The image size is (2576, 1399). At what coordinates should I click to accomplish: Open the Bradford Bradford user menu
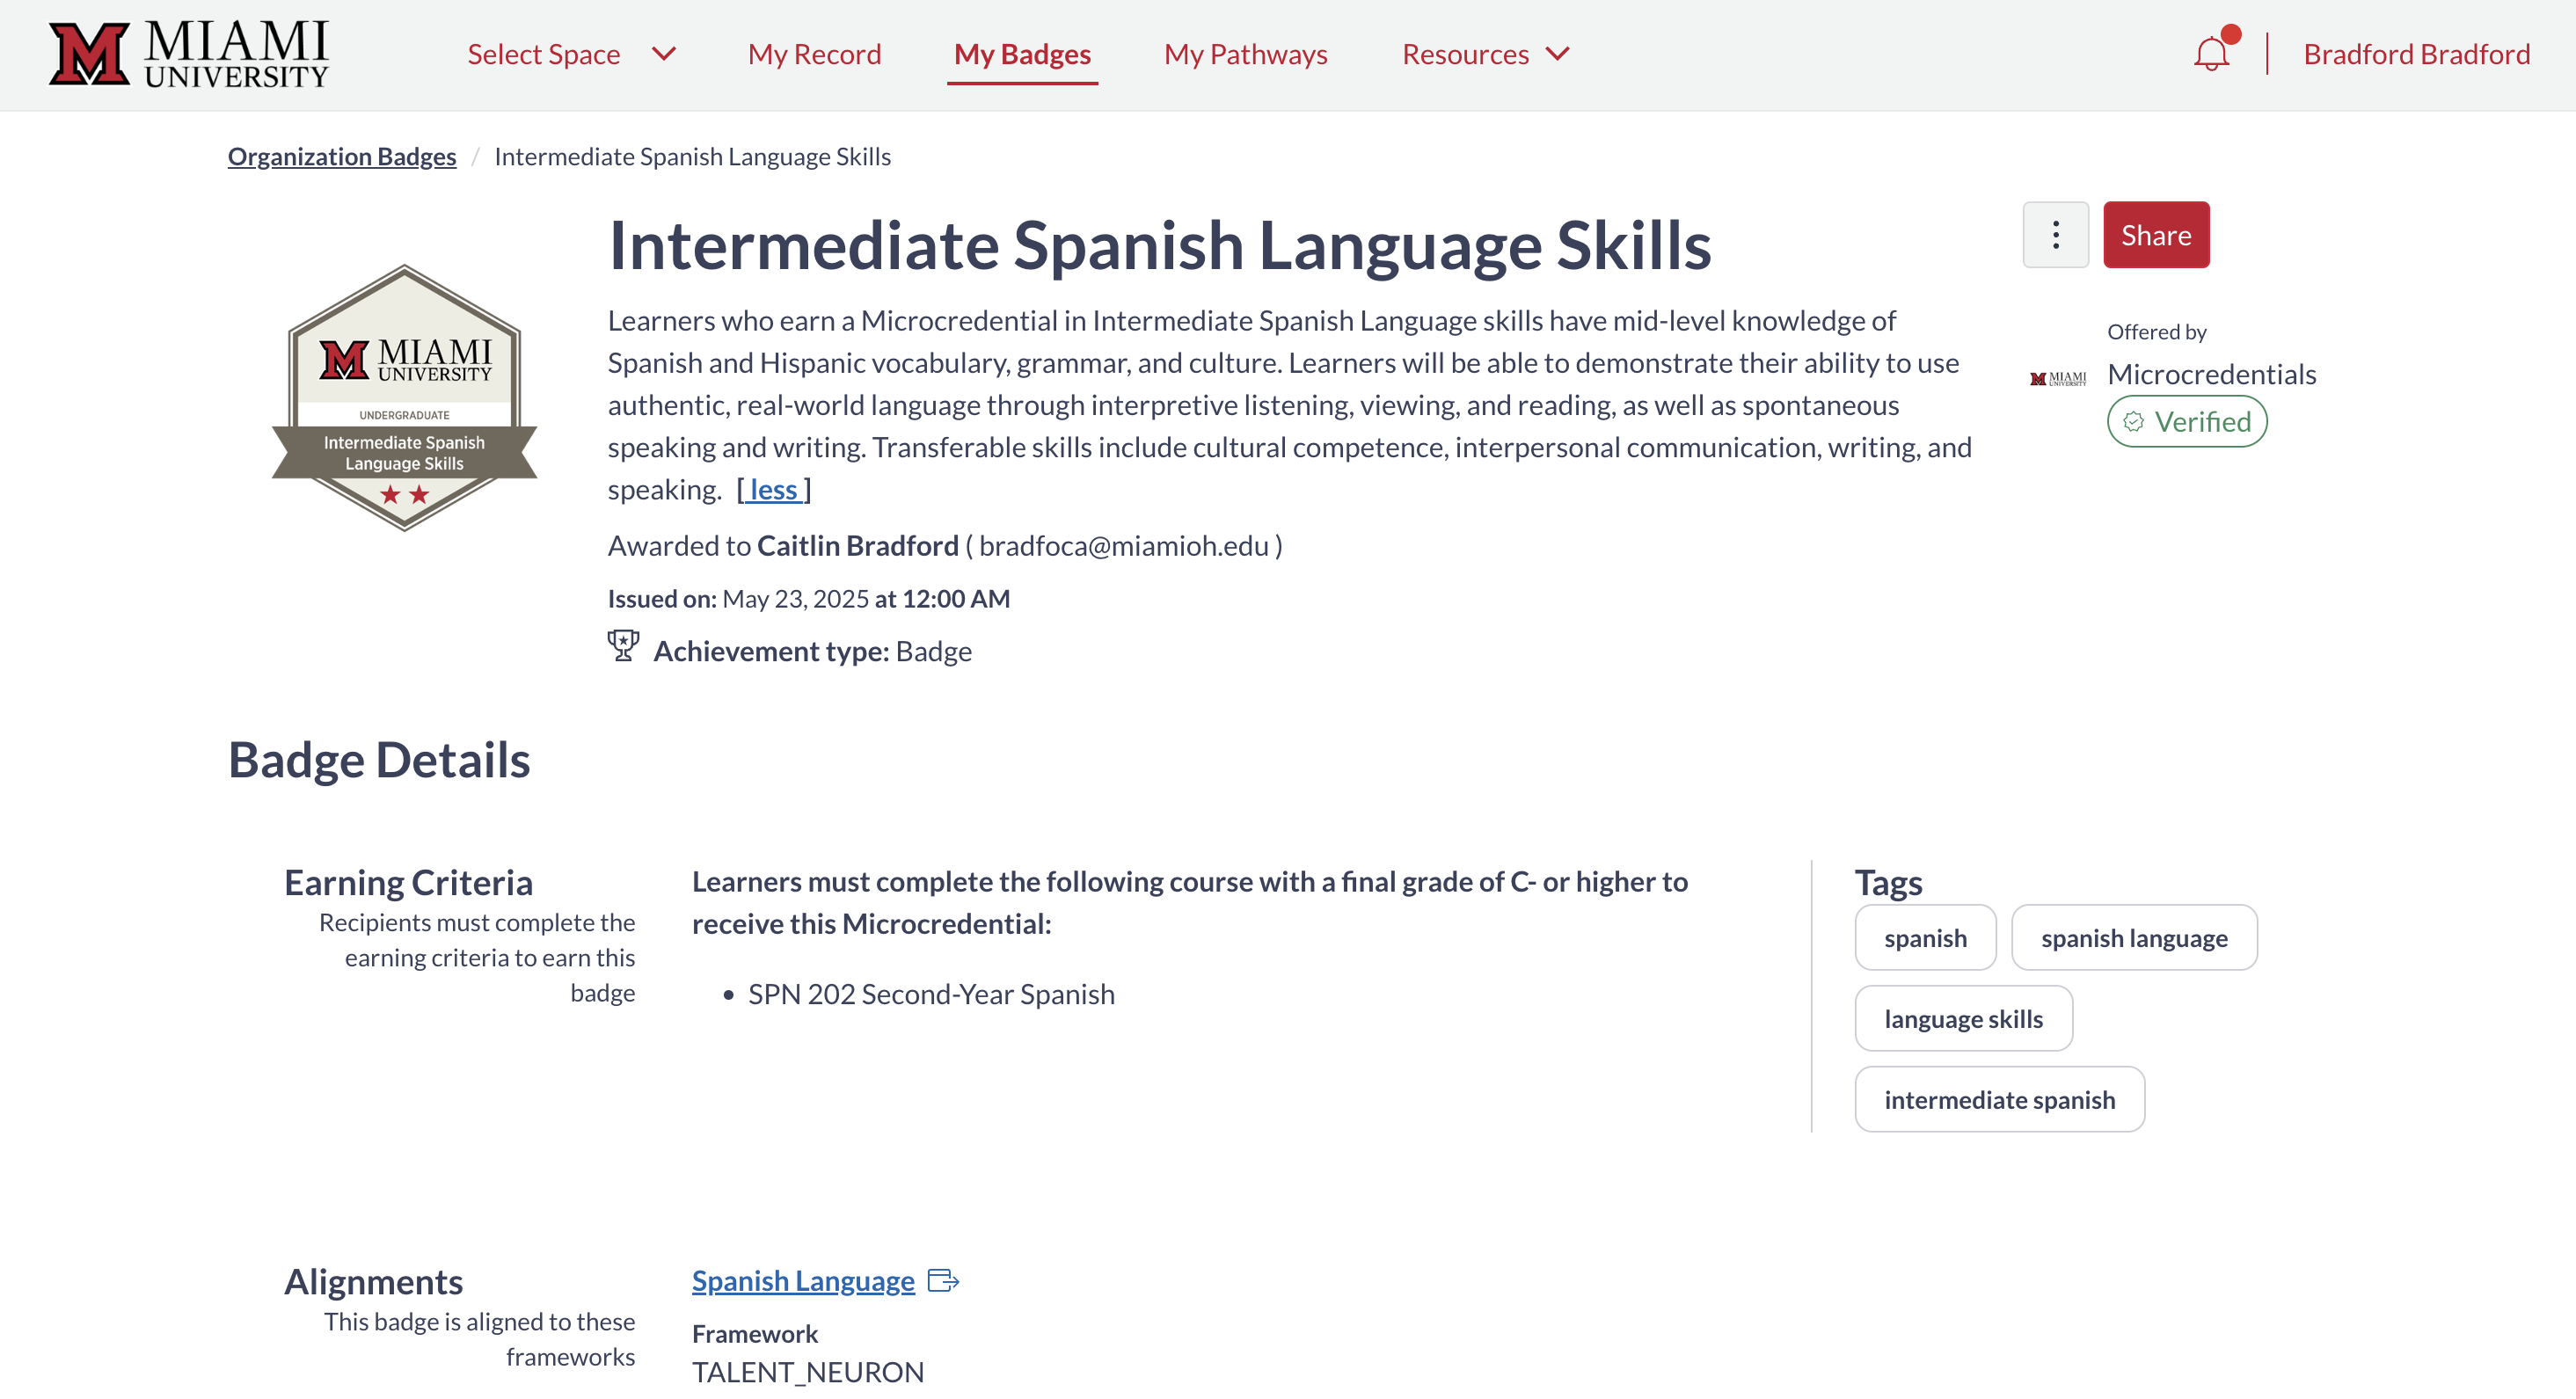point(2416,54)
